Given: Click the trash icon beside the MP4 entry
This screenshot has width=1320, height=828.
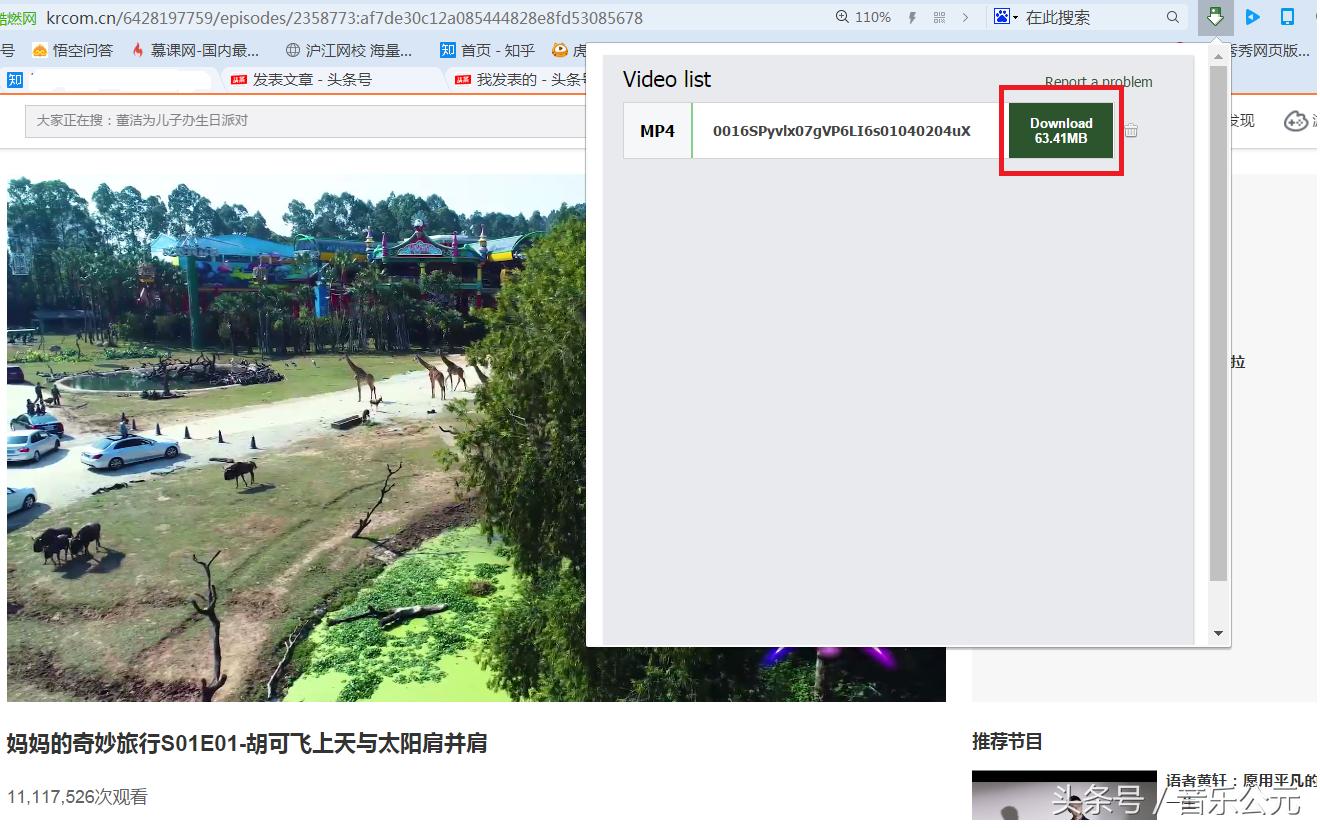Looking at the screenshot, I should coord(1131,130).
